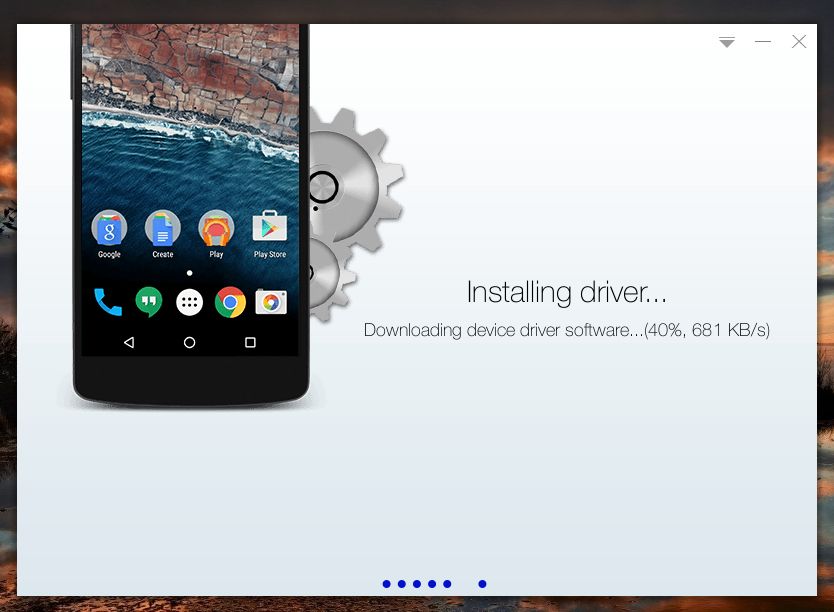Close the driver installer window

799,41
